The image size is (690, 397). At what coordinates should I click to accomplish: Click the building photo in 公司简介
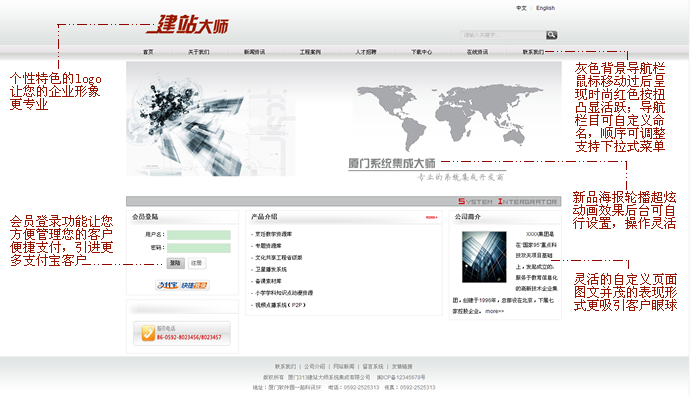tap(484, 257)
